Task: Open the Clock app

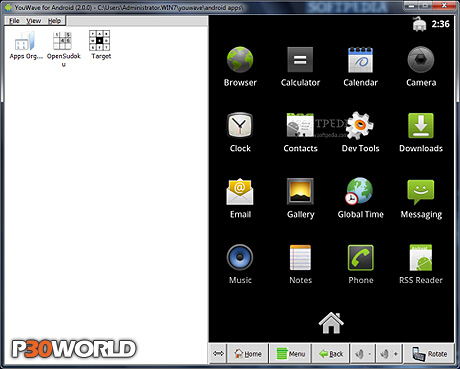Action: click(x=240, y=125)
